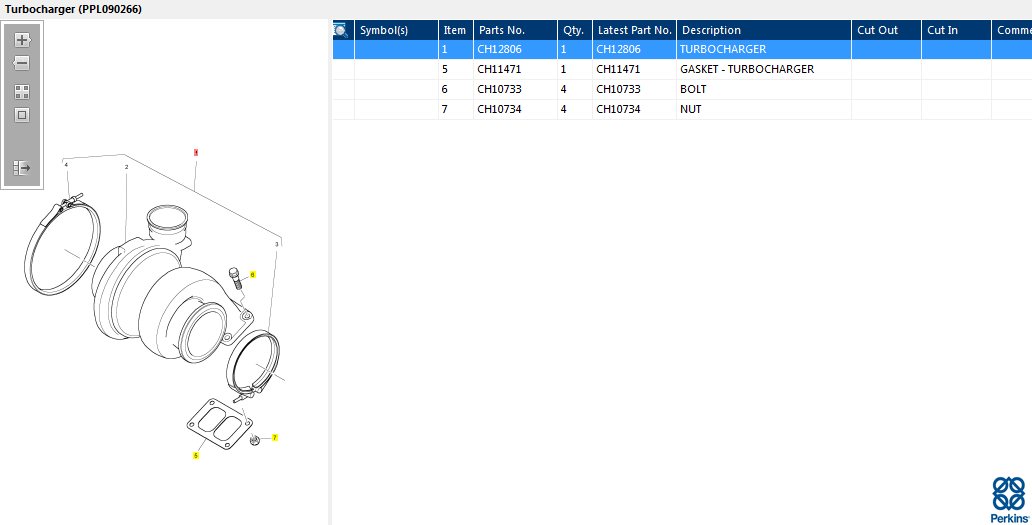Click the four-squares grid view icon
1032x525 pixels.
click(x=22, y=91)
